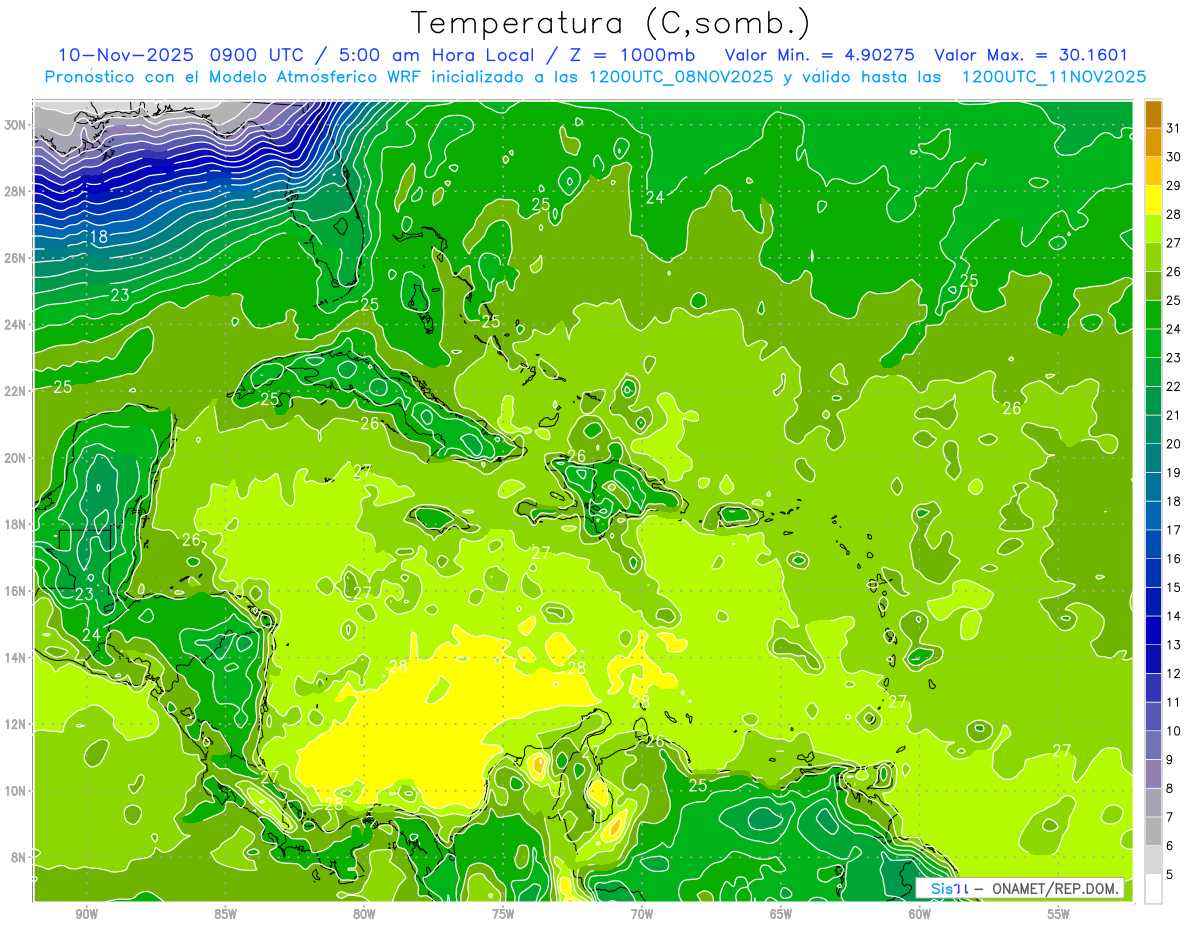1200x927 pixels.
Task: Click the "60W" longitude label
Action: pos(920,914)
